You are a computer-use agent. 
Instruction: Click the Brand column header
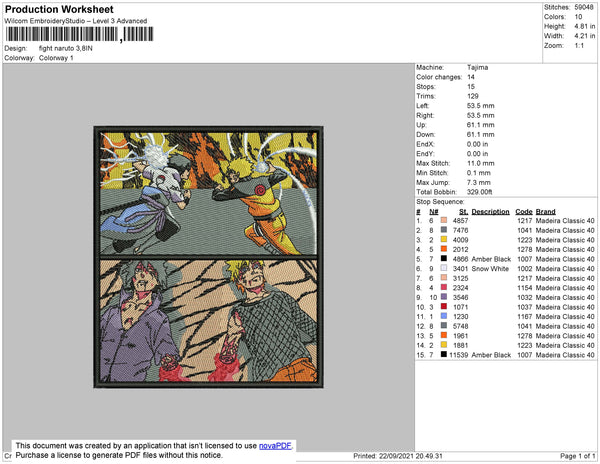click(545, 212)
